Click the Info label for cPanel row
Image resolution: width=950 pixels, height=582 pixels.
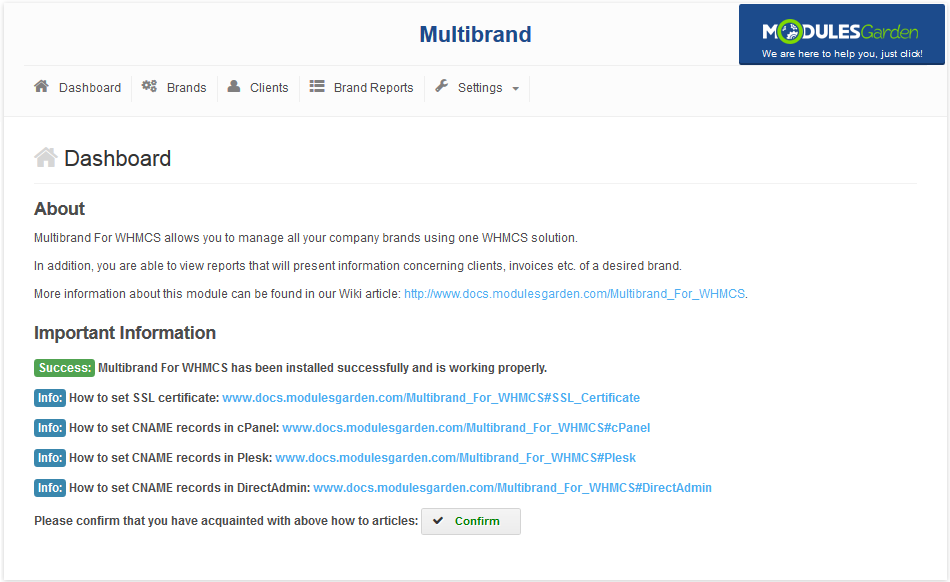(x=50, y=428)
